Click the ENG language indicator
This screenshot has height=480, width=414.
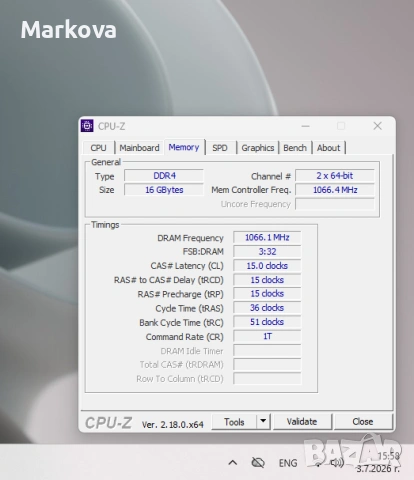click(288, 463)
